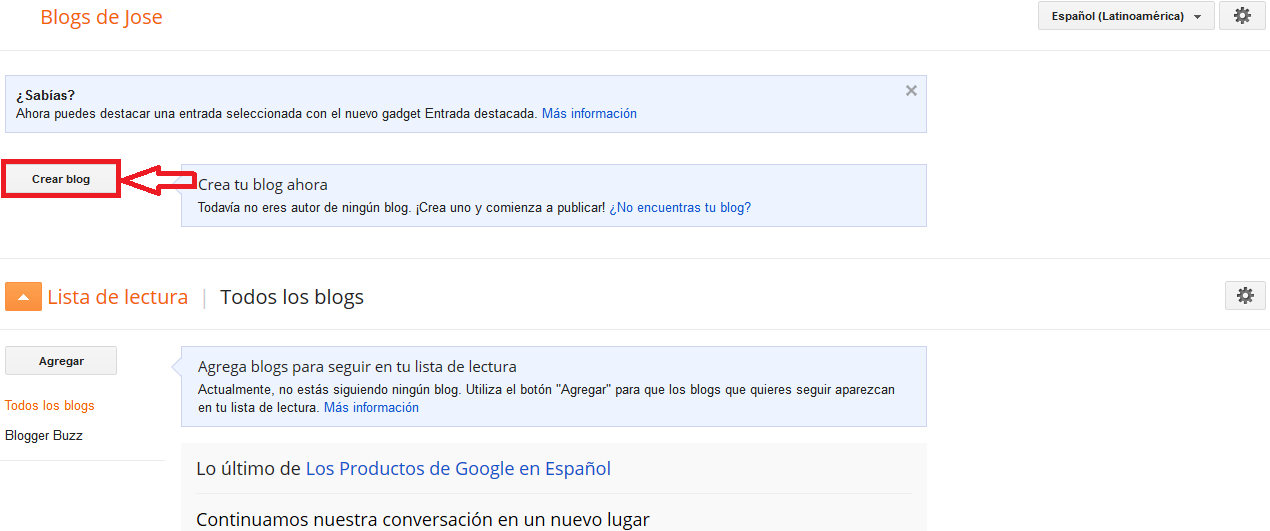Select the Lista de lectura tab
The image size is (1270, 531).
[x=117, y=297]
